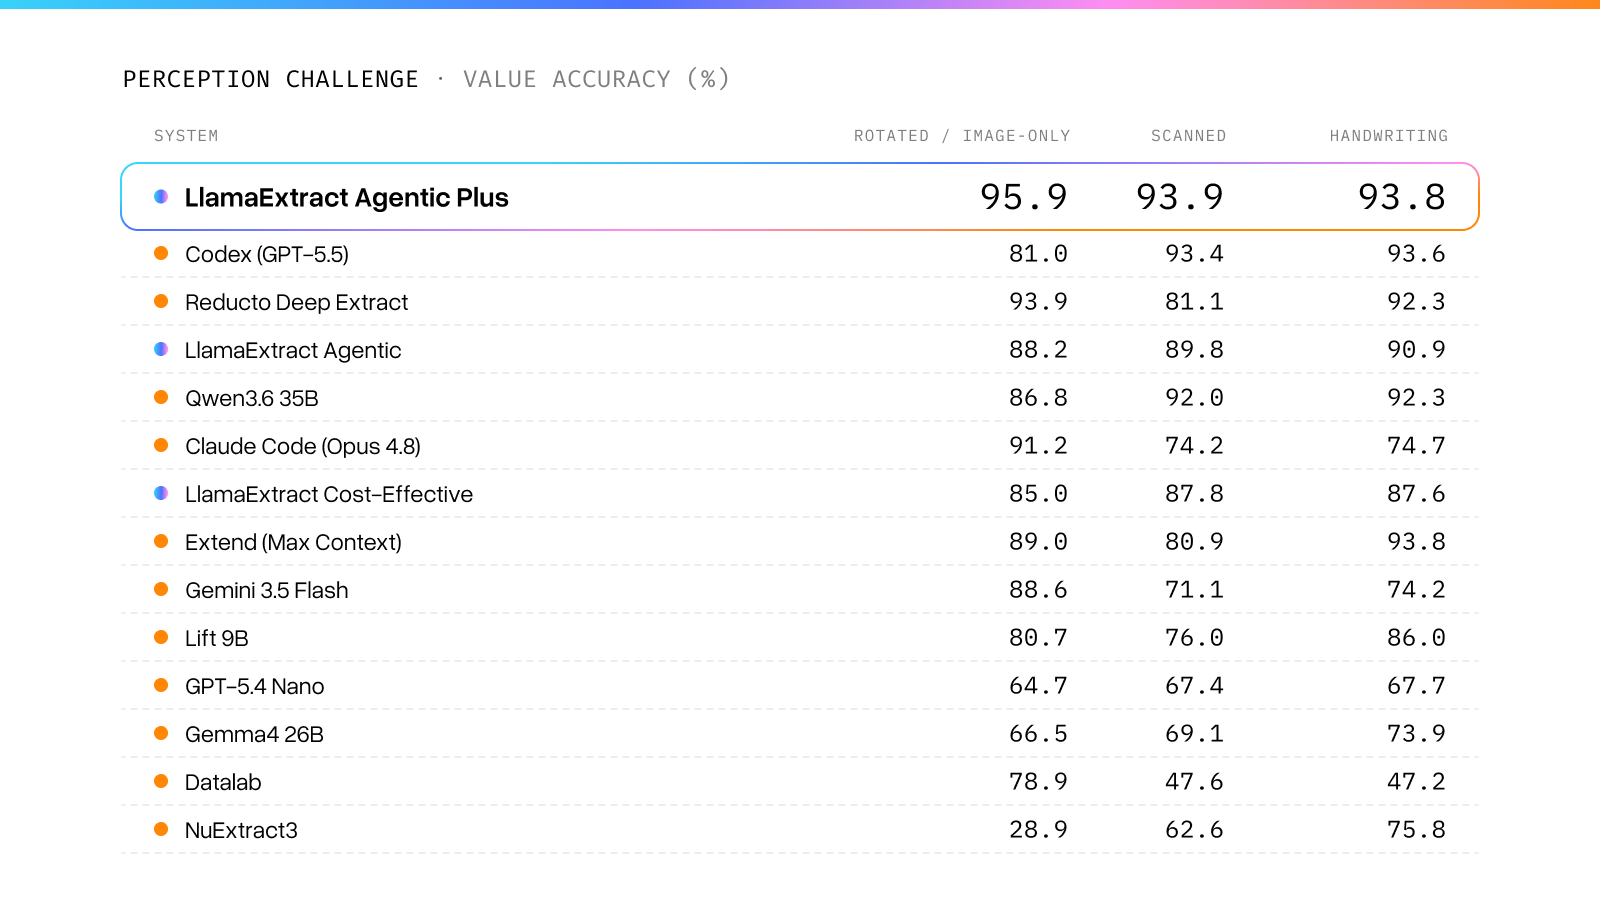
Task: Select the ROTATED / IMAGE-ONLY column header
Action: point(962,136)
